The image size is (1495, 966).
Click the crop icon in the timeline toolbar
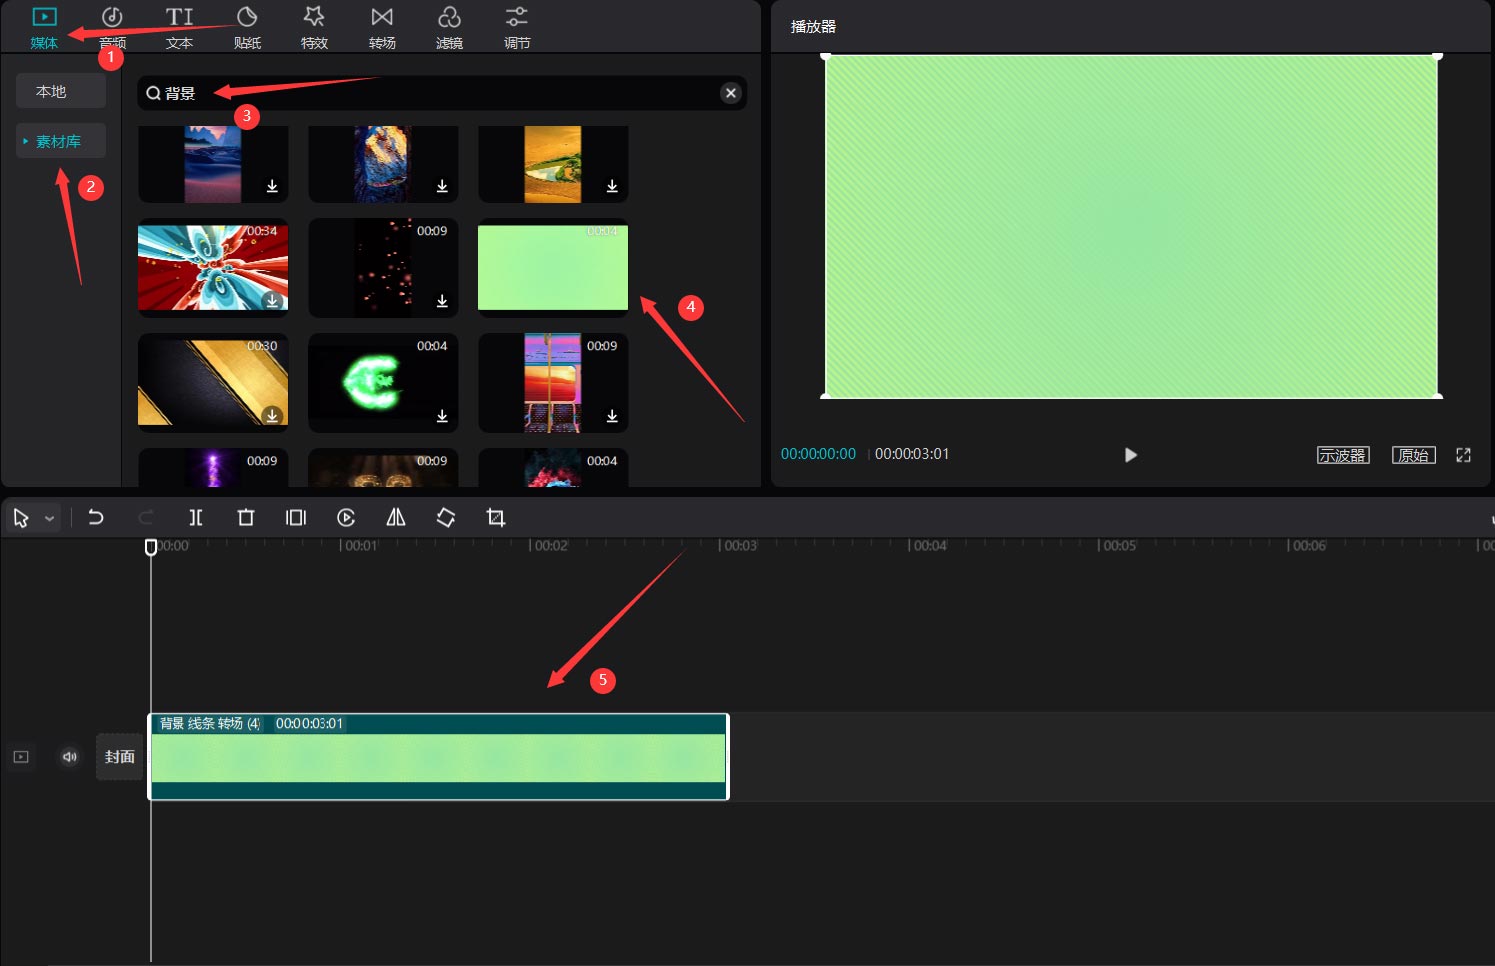(495, 517)
